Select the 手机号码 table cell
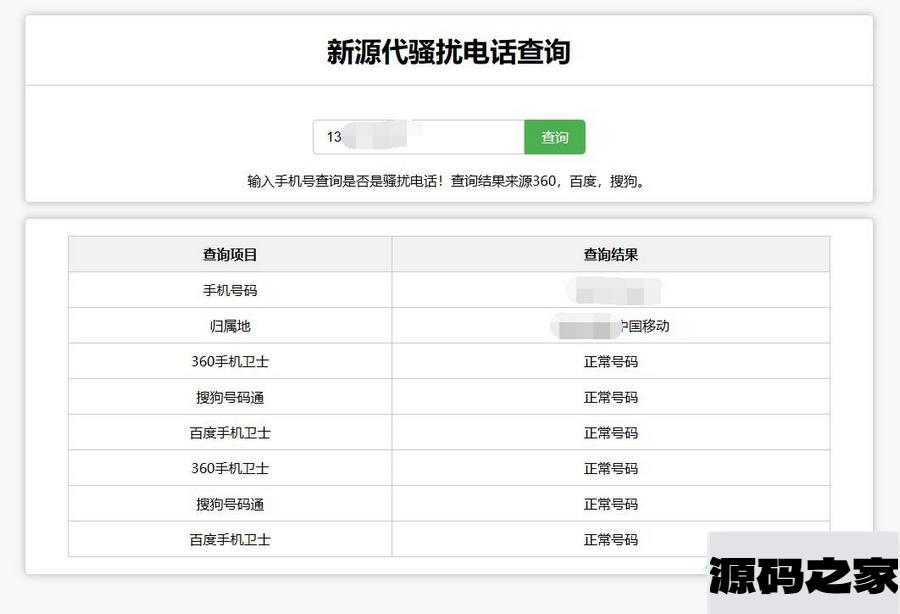The height and width of the screenshot is (614, 900). pos(230,290)
